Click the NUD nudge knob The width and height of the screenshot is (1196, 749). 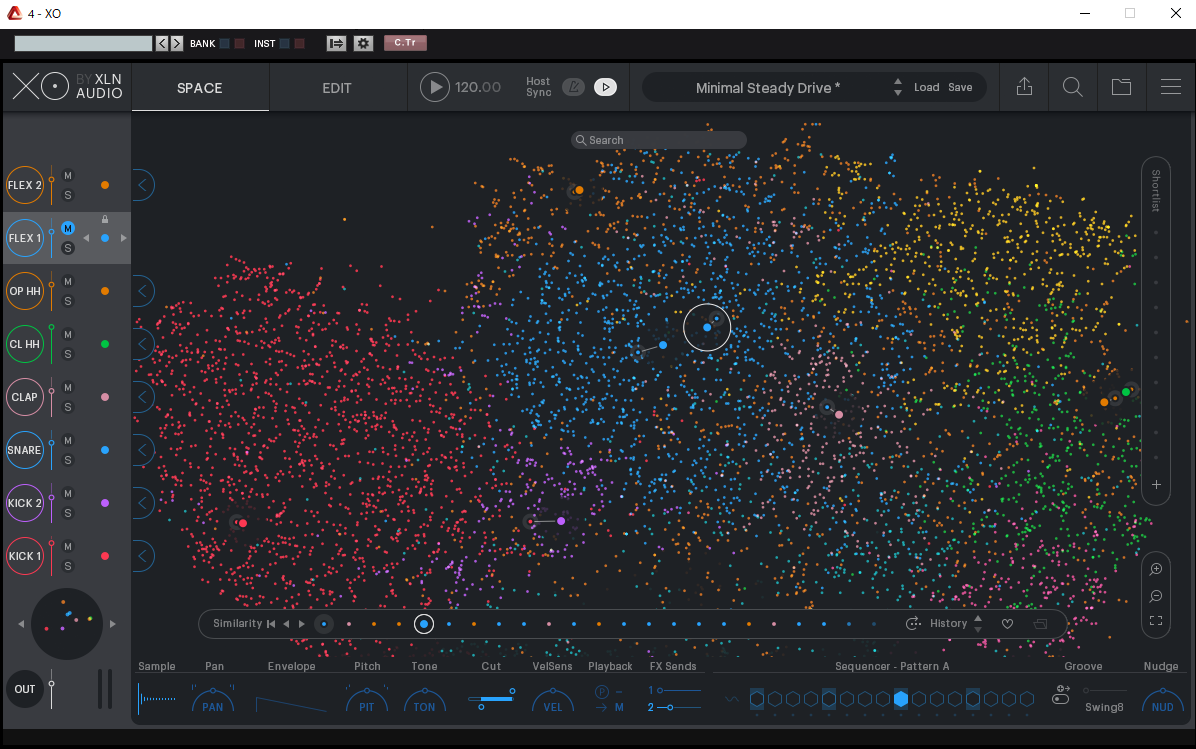point(1162,701)
